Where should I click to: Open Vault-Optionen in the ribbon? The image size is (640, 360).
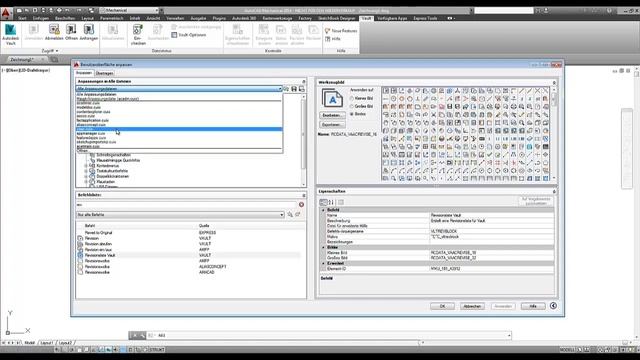(189, 35)
